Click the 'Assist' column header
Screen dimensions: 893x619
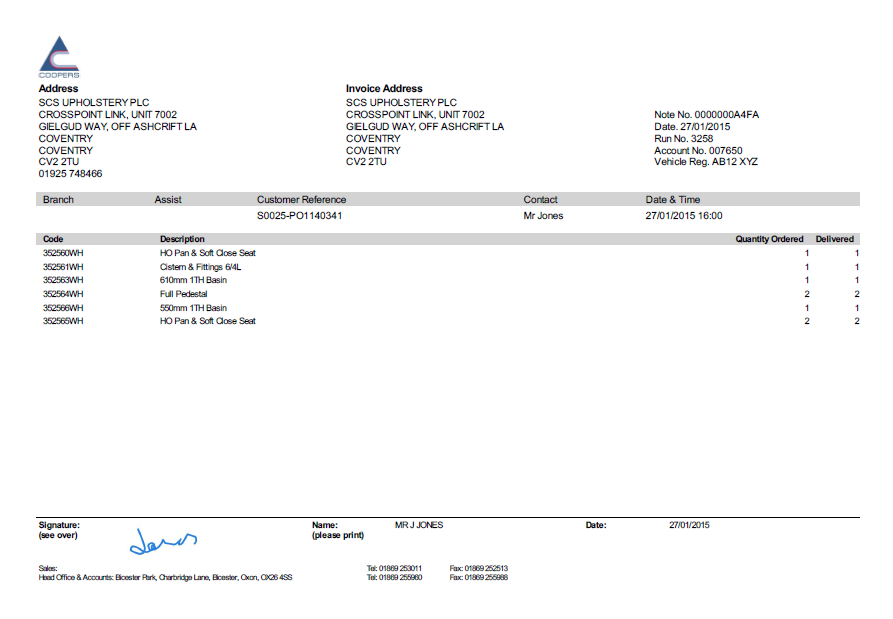[x=168, y=199]
